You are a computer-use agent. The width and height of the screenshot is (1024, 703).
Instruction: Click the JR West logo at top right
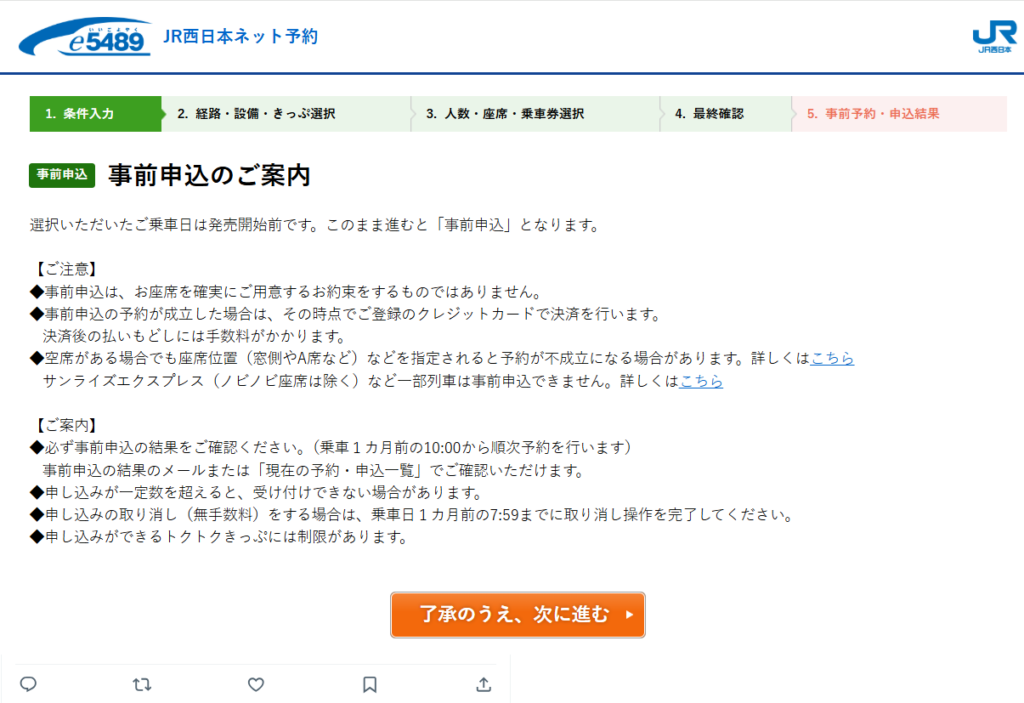click(x=993, y=37)
